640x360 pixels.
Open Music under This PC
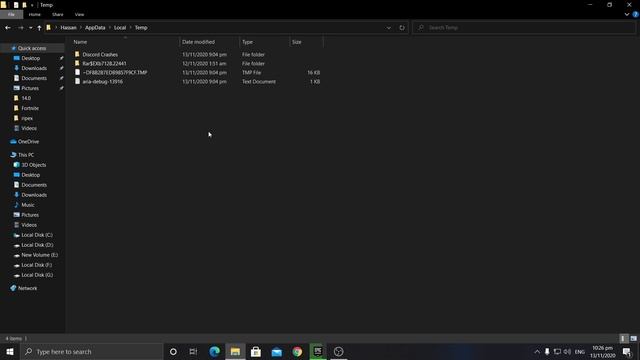point(28,205)
